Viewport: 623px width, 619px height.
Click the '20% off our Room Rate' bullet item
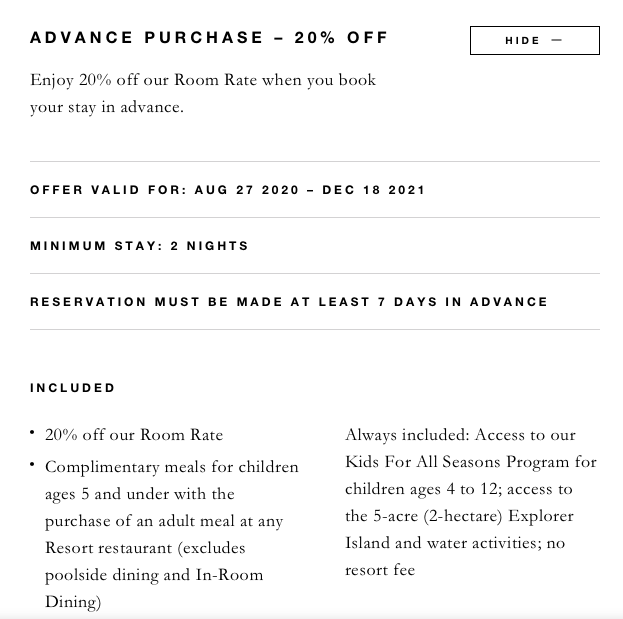click(x=134, y=435)
